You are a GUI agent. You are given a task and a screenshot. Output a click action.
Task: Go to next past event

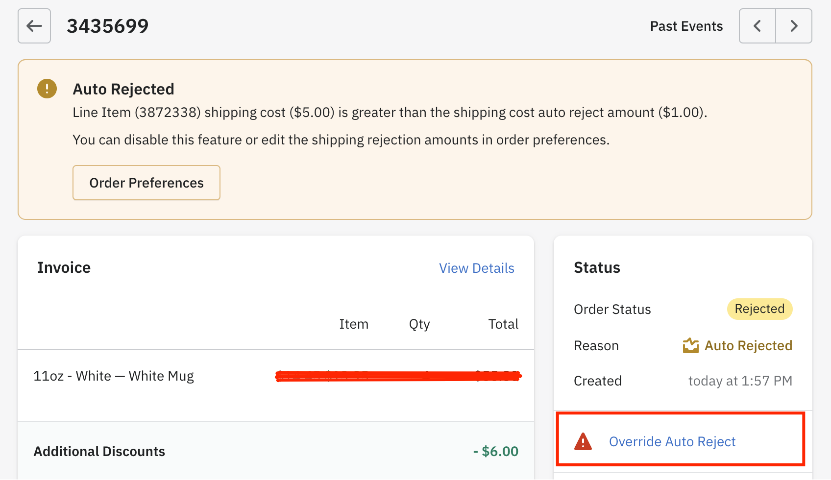794,26
